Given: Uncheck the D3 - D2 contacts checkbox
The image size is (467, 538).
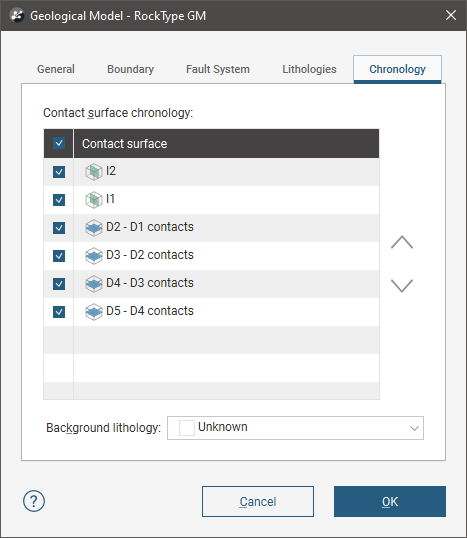Looking at the screenshot, I should (x=59, y=256).
